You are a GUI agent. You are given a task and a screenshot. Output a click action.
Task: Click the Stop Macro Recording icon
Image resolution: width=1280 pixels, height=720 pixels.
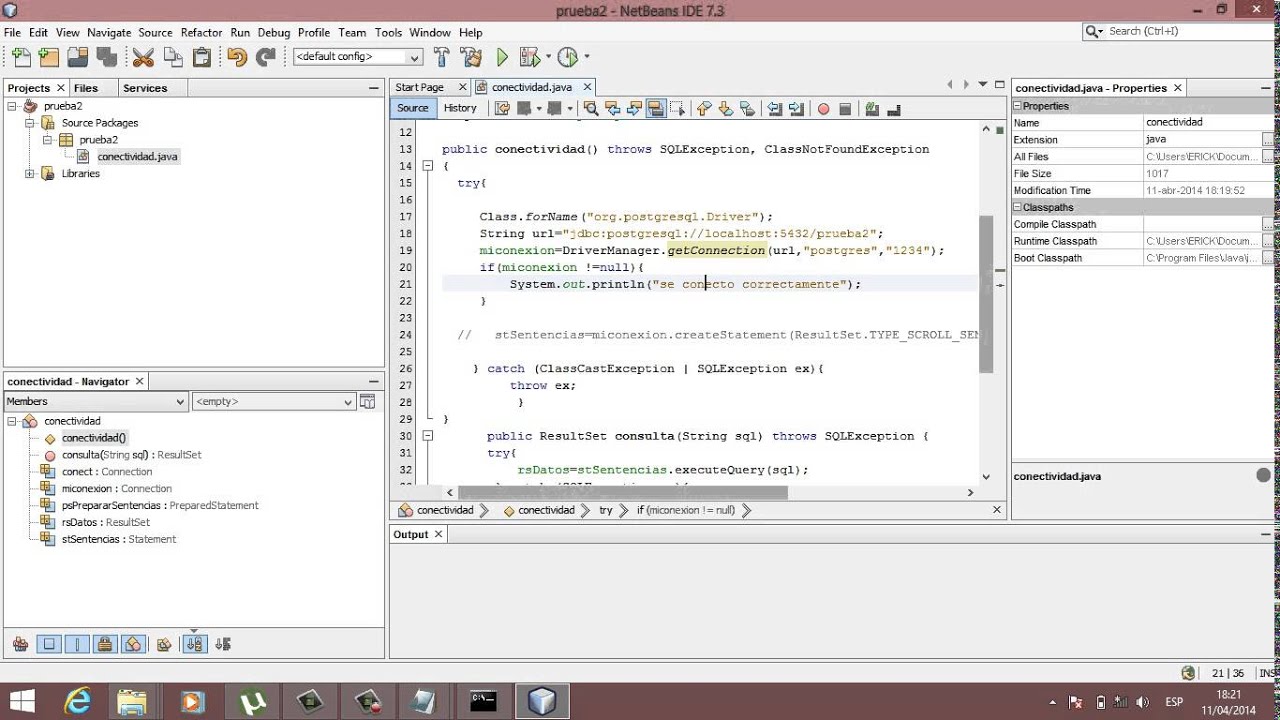coord(844,109)
